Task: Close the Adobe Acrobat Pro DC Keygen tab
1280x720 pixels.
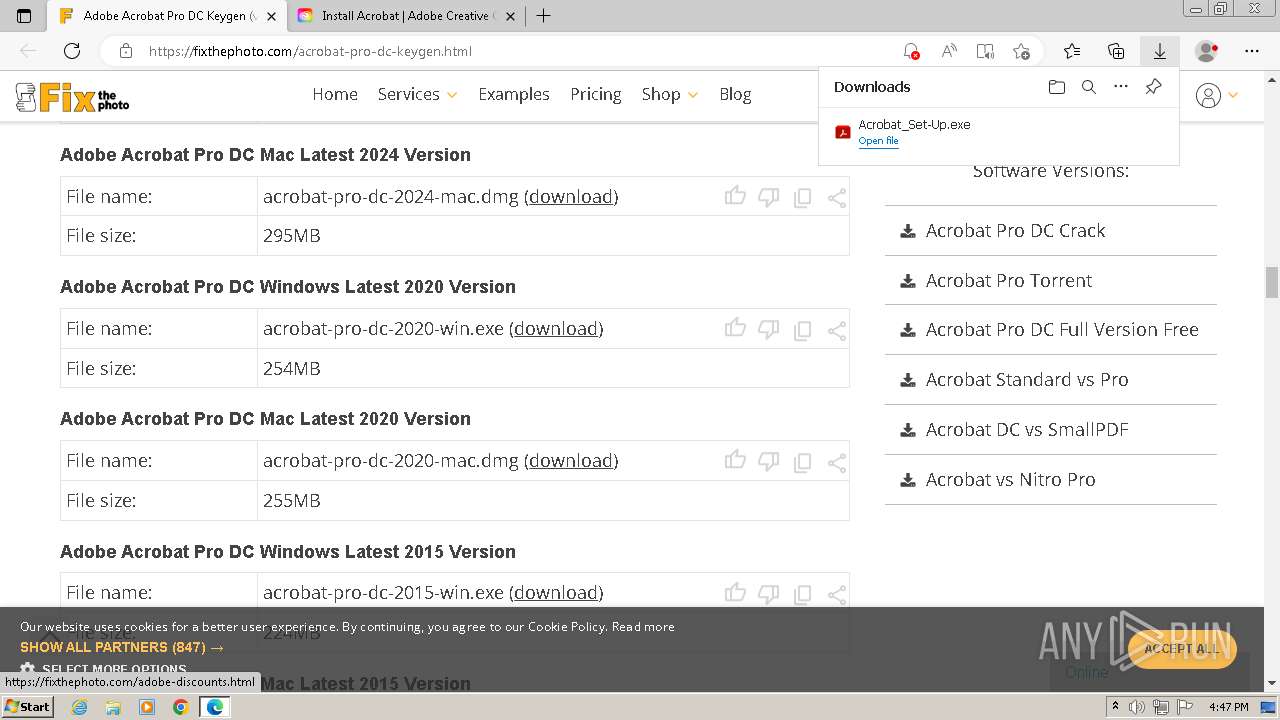Action: click(x=271, y=16)
